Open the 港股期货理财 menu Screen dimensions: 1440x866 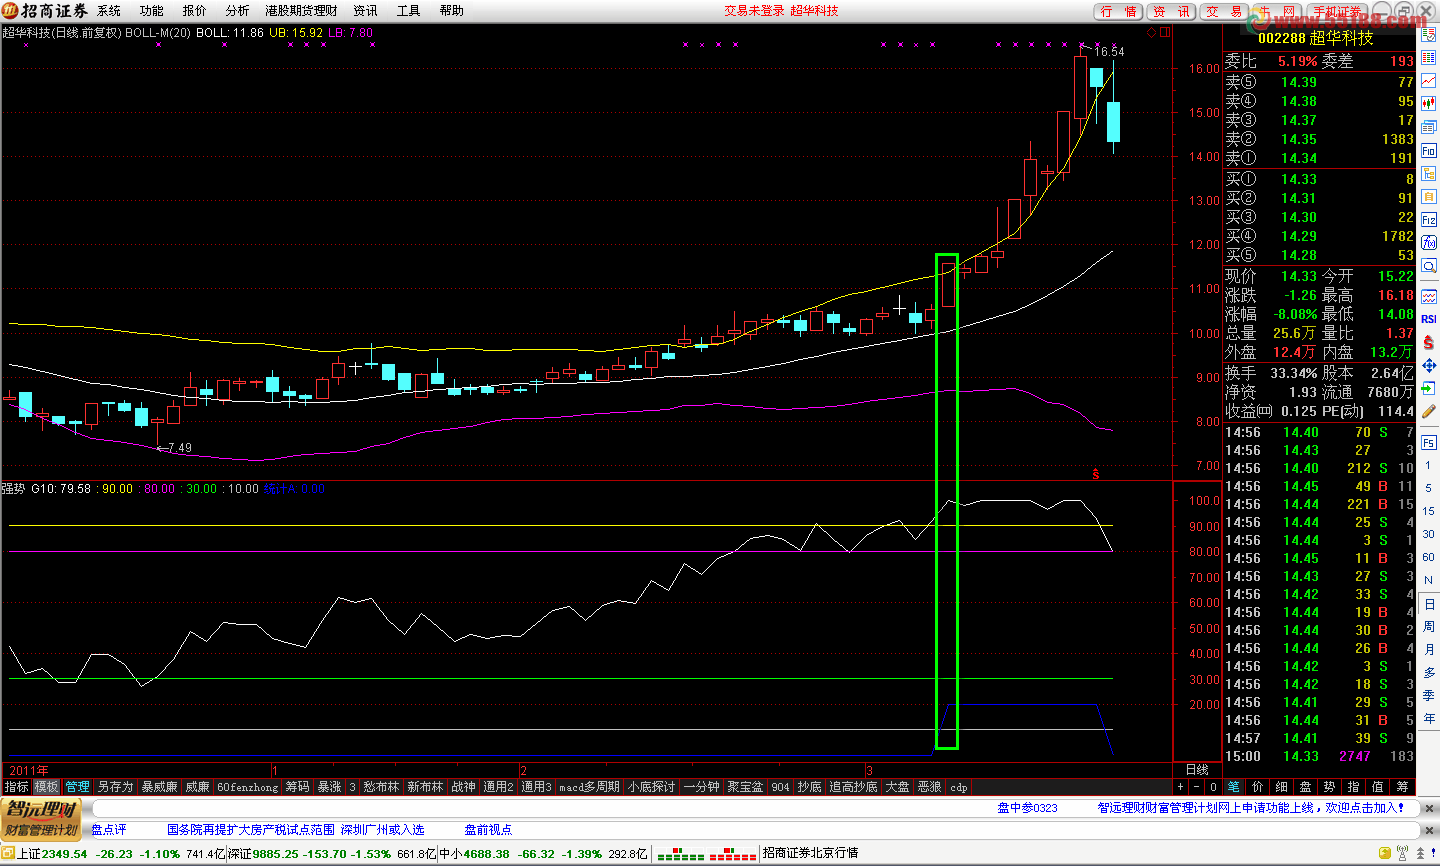[301, 11]
